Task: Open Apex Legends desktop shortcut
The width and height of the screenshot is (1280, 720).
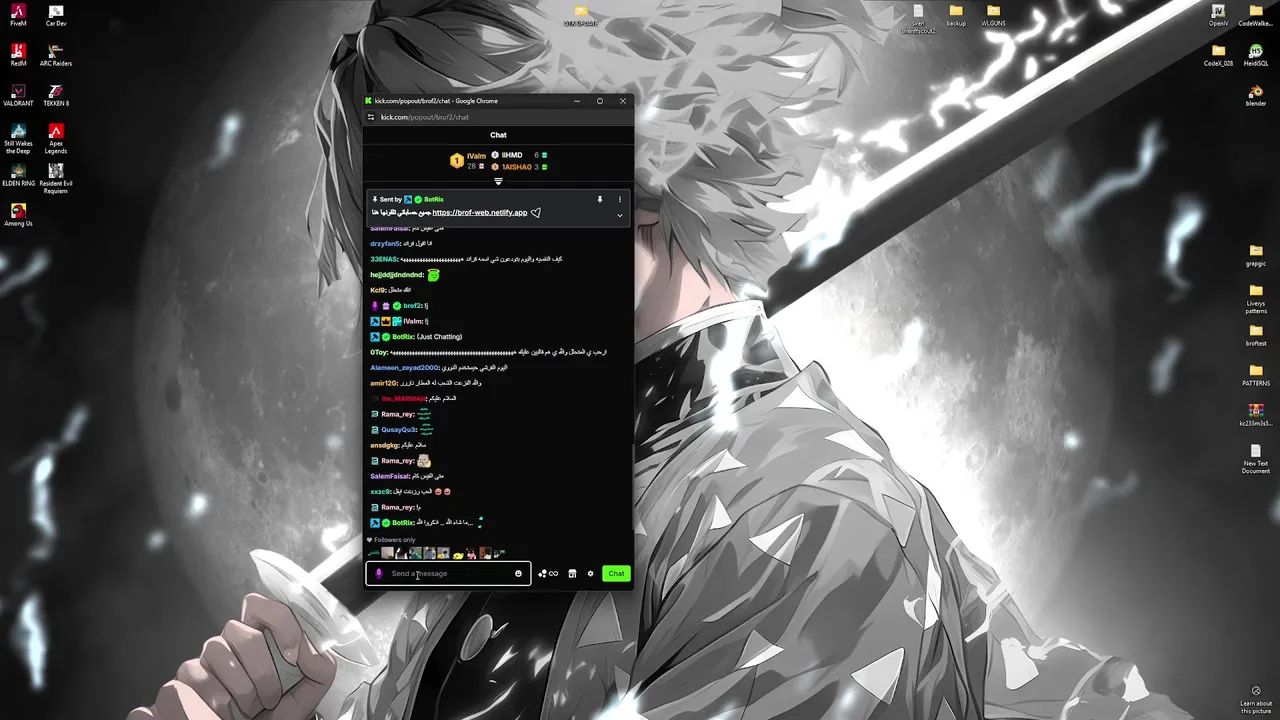Action: (56, 139)
